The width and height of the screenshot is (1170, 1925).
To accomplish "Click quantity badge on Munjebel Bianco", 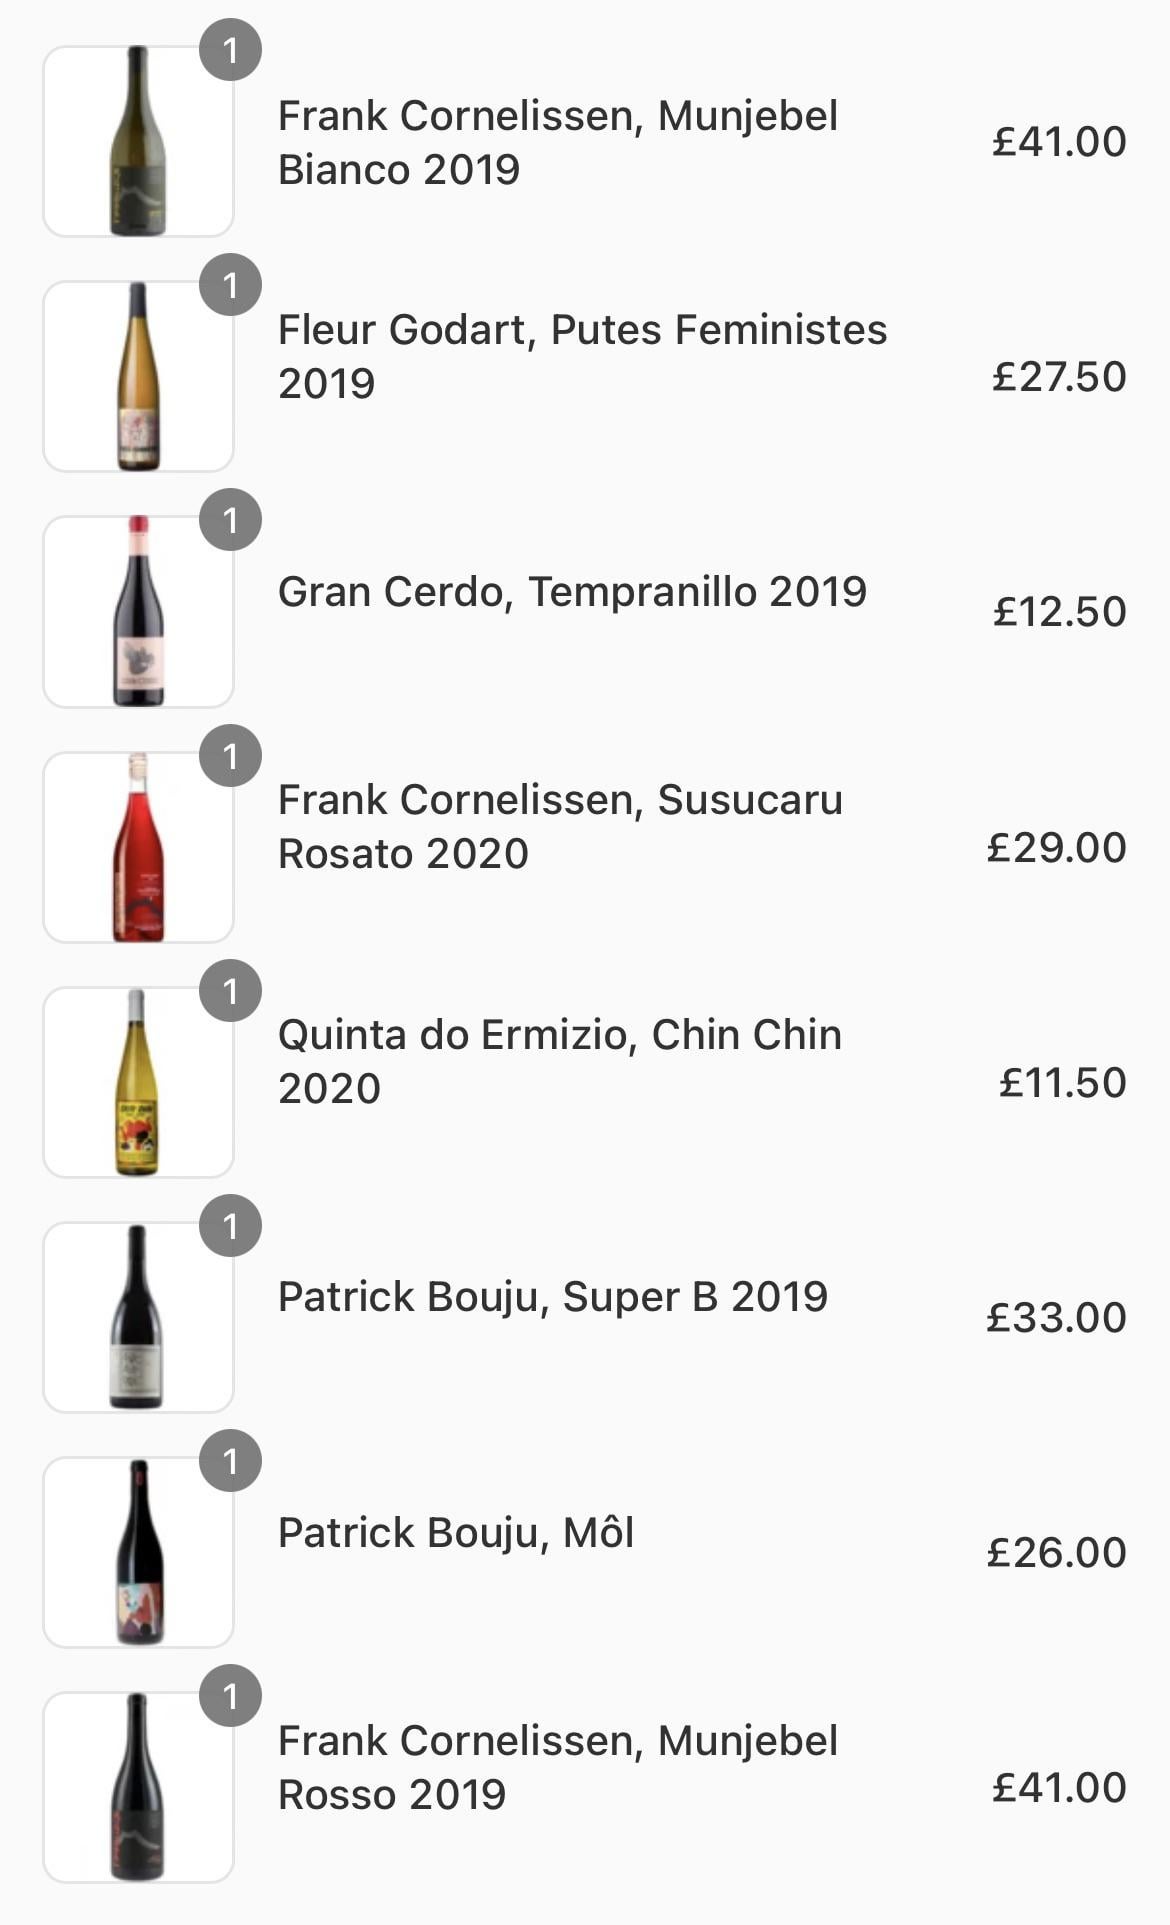I will [230, 50].
